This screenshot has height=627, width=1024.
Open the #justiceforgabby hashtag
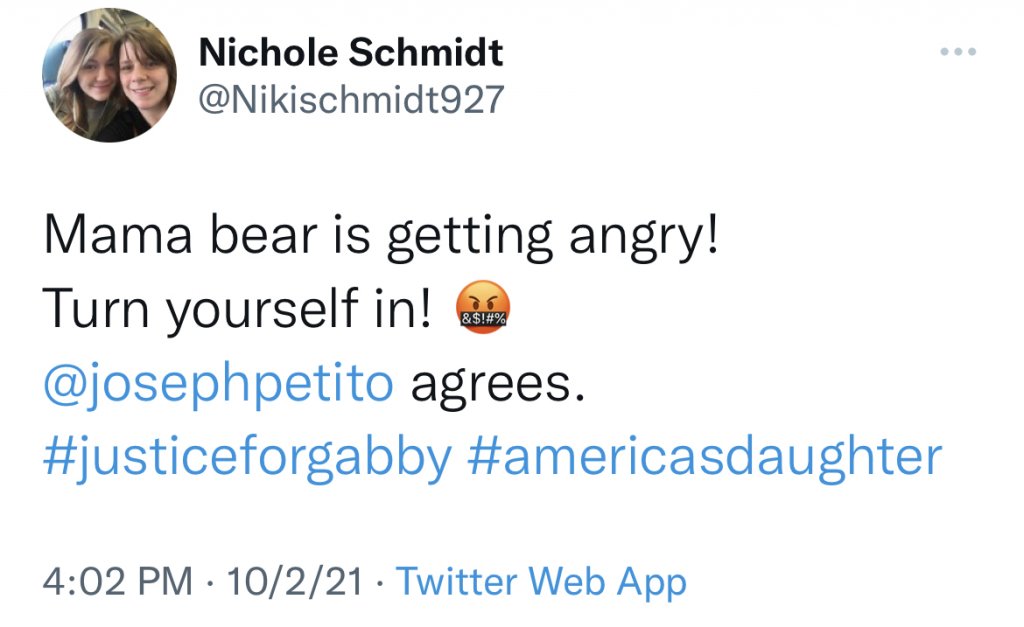pos(247,456)
